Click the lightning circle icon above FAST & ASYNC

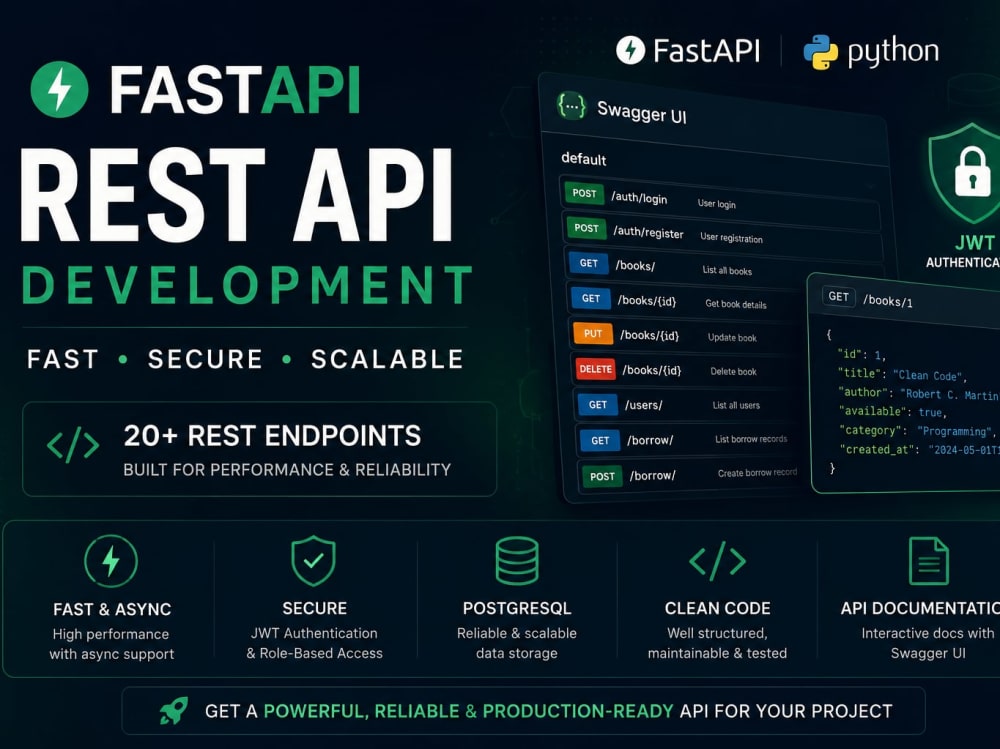click(x=111, y=561)
